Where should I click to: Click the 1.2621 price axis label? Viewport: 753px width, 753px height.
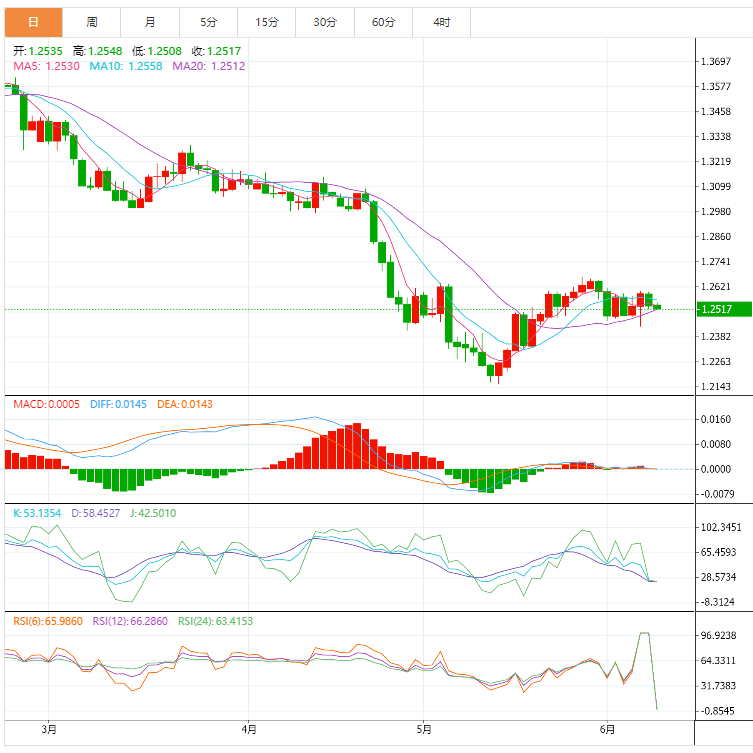point(716,286)
